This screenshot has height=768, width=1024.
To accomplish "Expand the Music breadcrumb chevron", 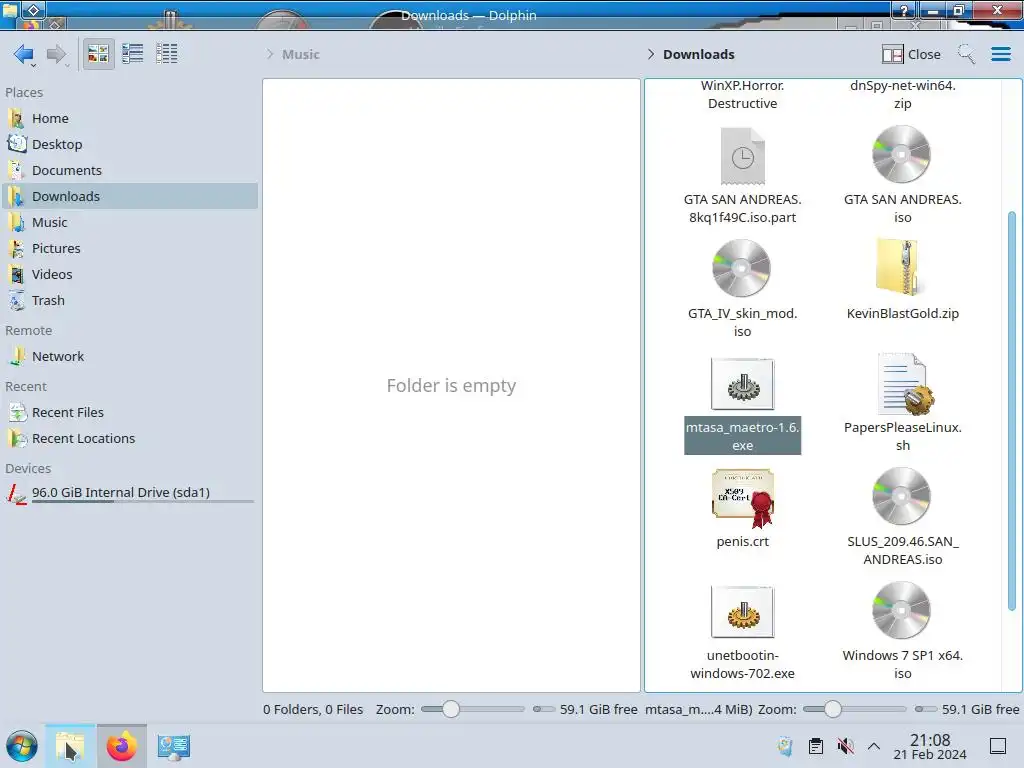I will pyautogui.click(x=270, y=54).
